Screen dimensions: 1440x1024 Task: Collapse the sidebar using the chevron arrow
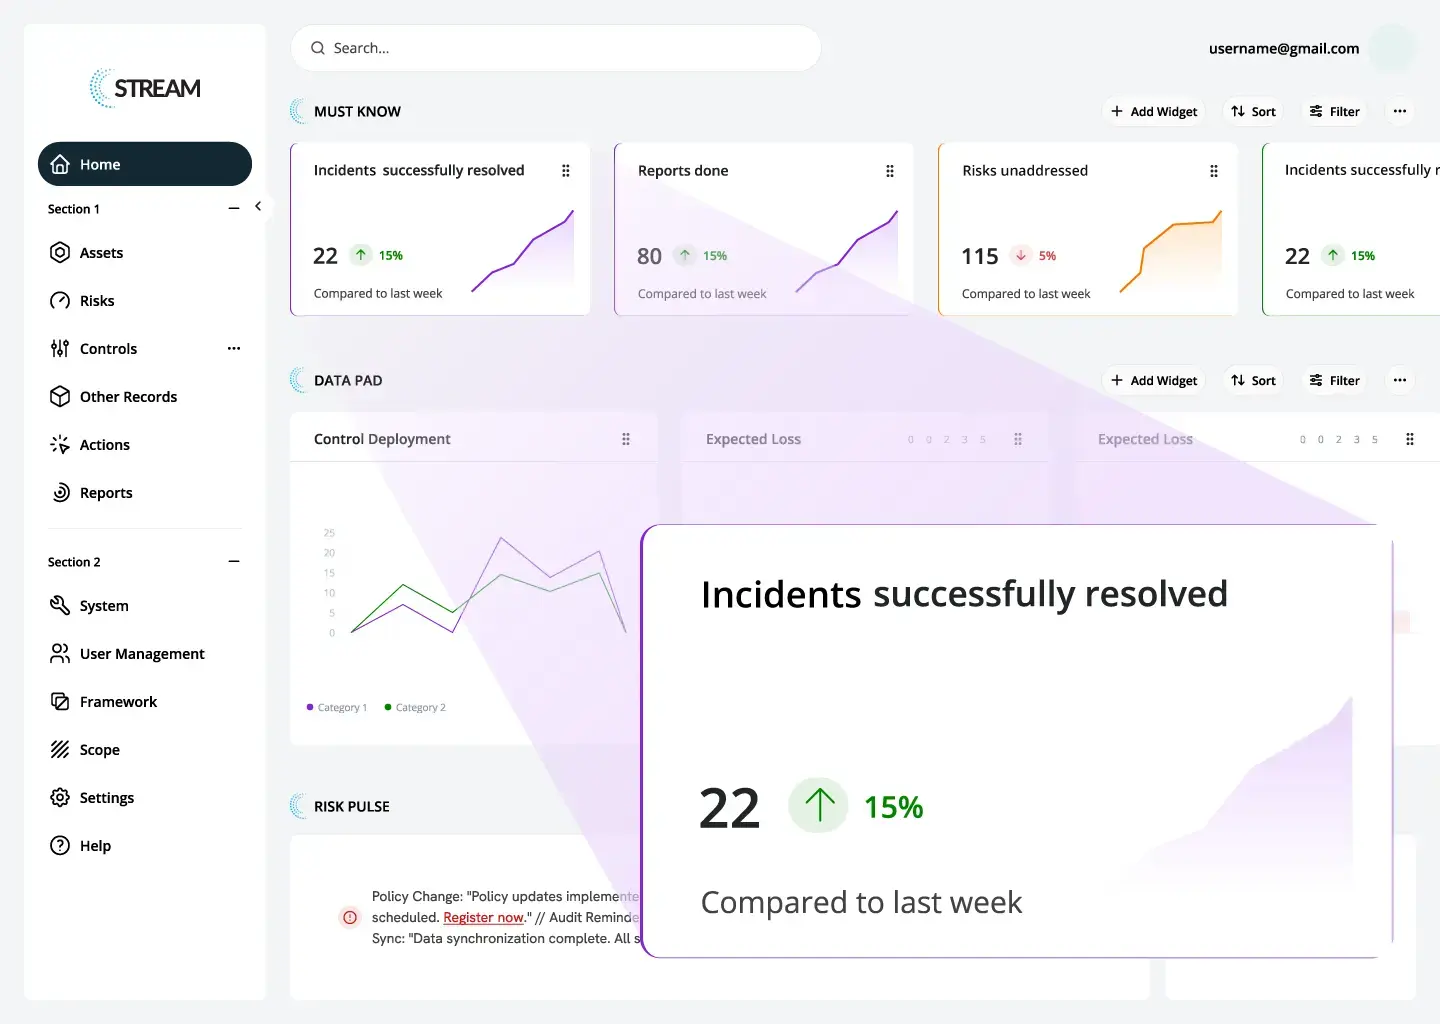pyautogui.click(x=259, y=205)
